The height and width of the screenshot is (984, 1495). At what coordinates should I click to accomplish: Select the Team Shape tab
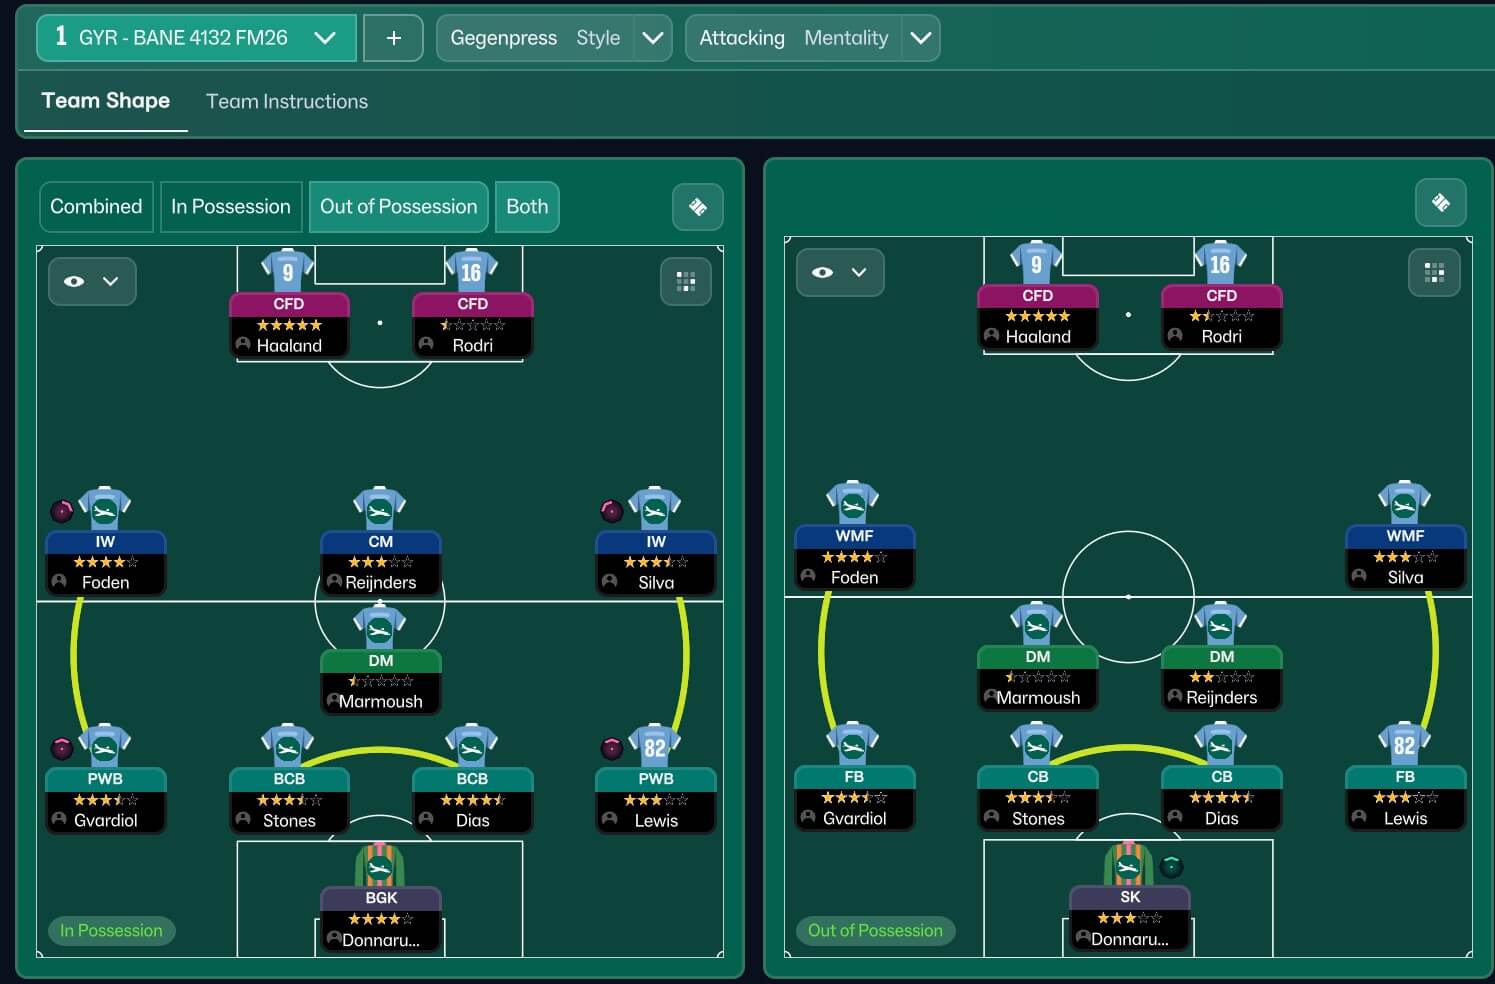click(x=105, y=101)
